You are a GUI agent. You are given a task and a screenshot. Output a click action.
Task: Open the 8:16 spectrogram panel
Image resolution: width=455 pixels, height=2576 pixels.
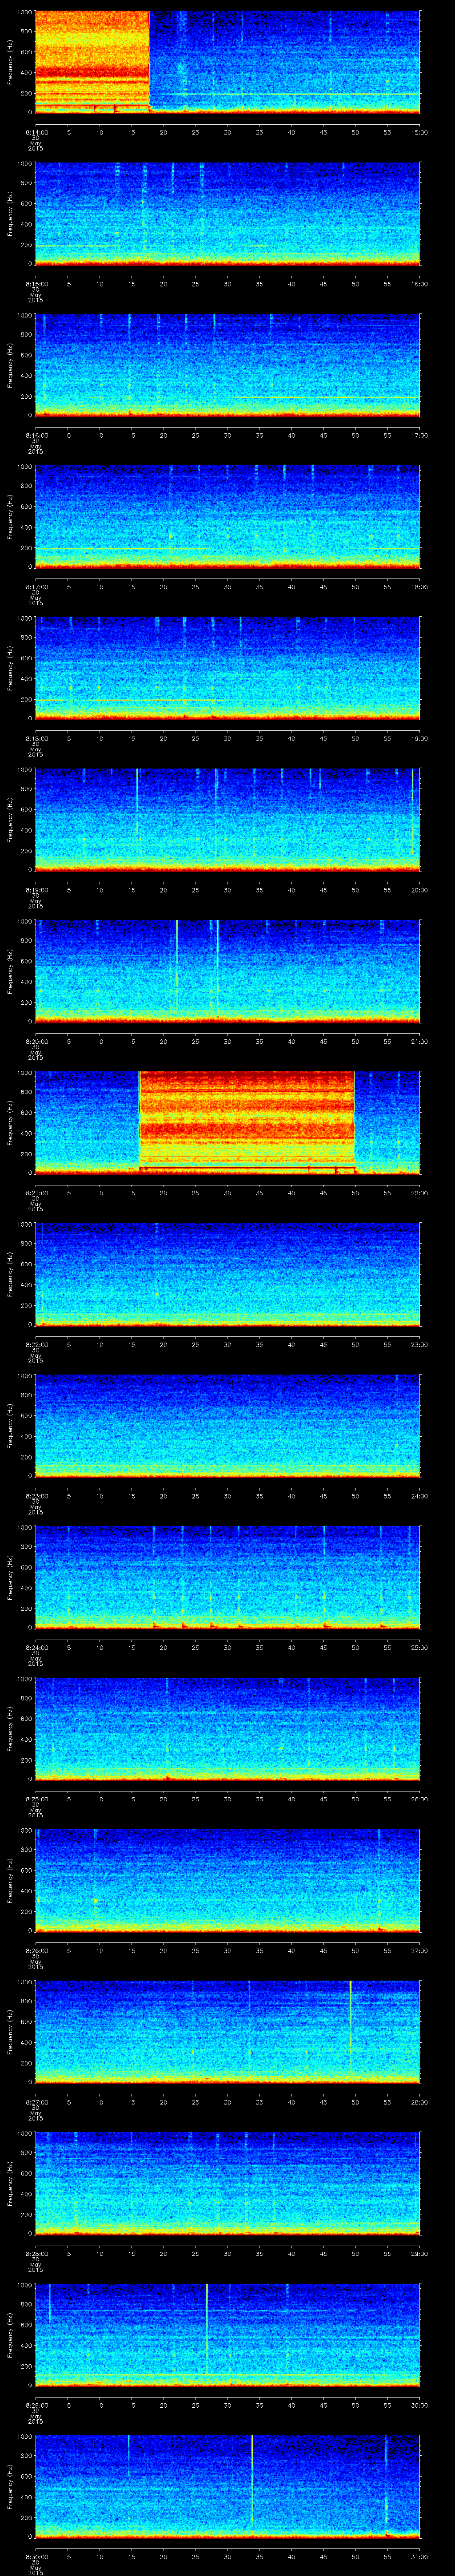(227, 365)
